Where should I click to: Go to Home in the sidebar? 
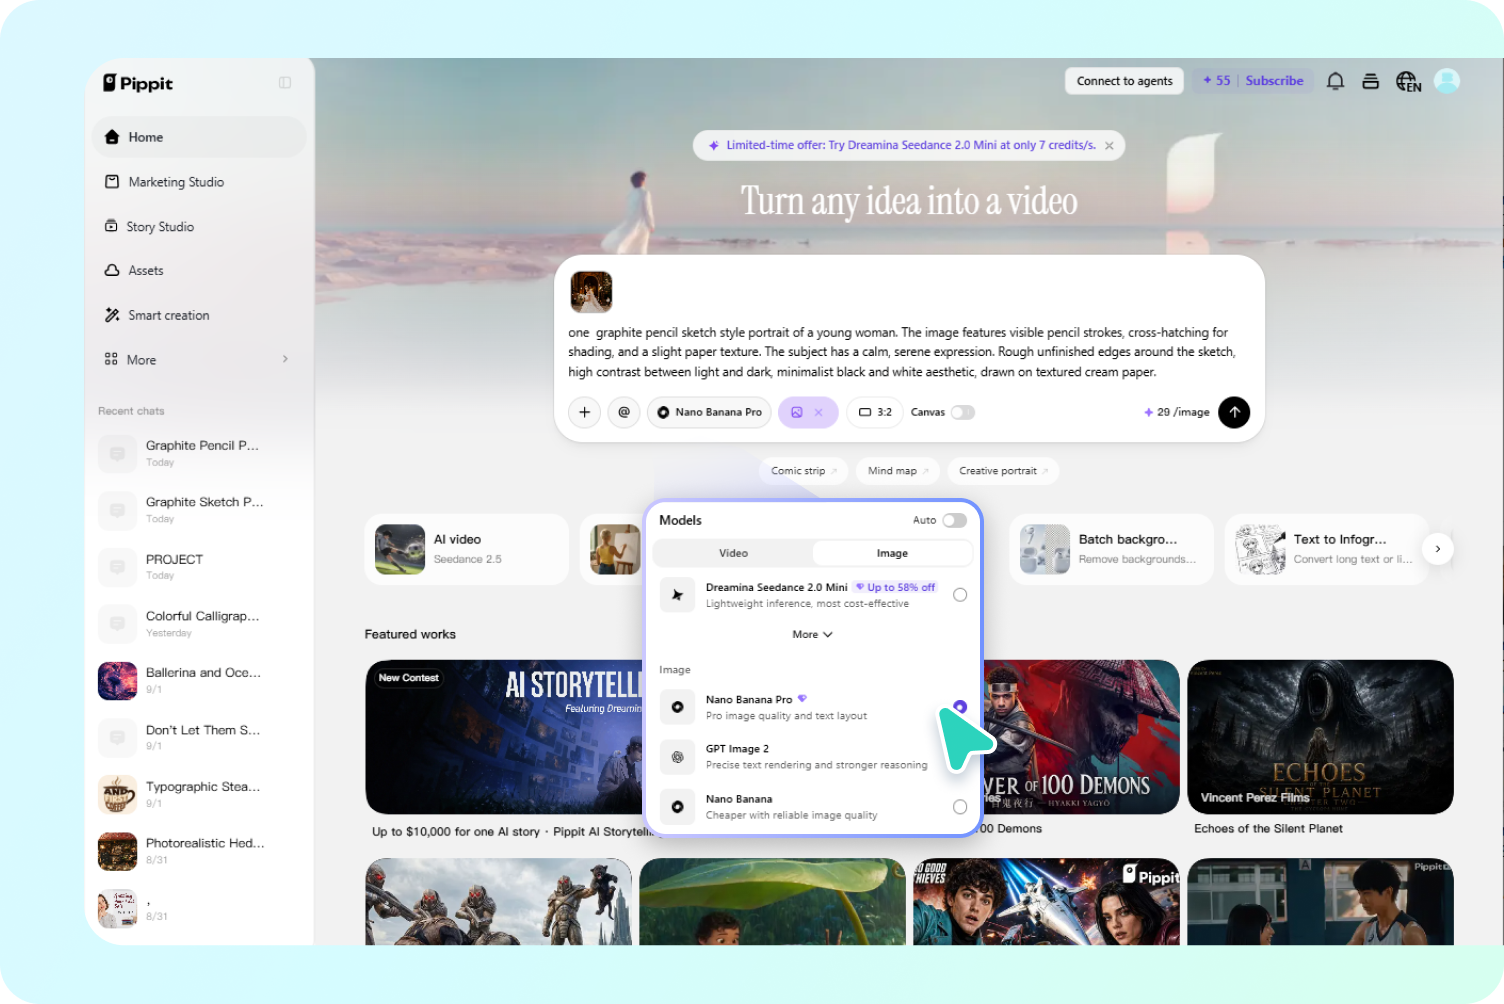tap(199, 137)
